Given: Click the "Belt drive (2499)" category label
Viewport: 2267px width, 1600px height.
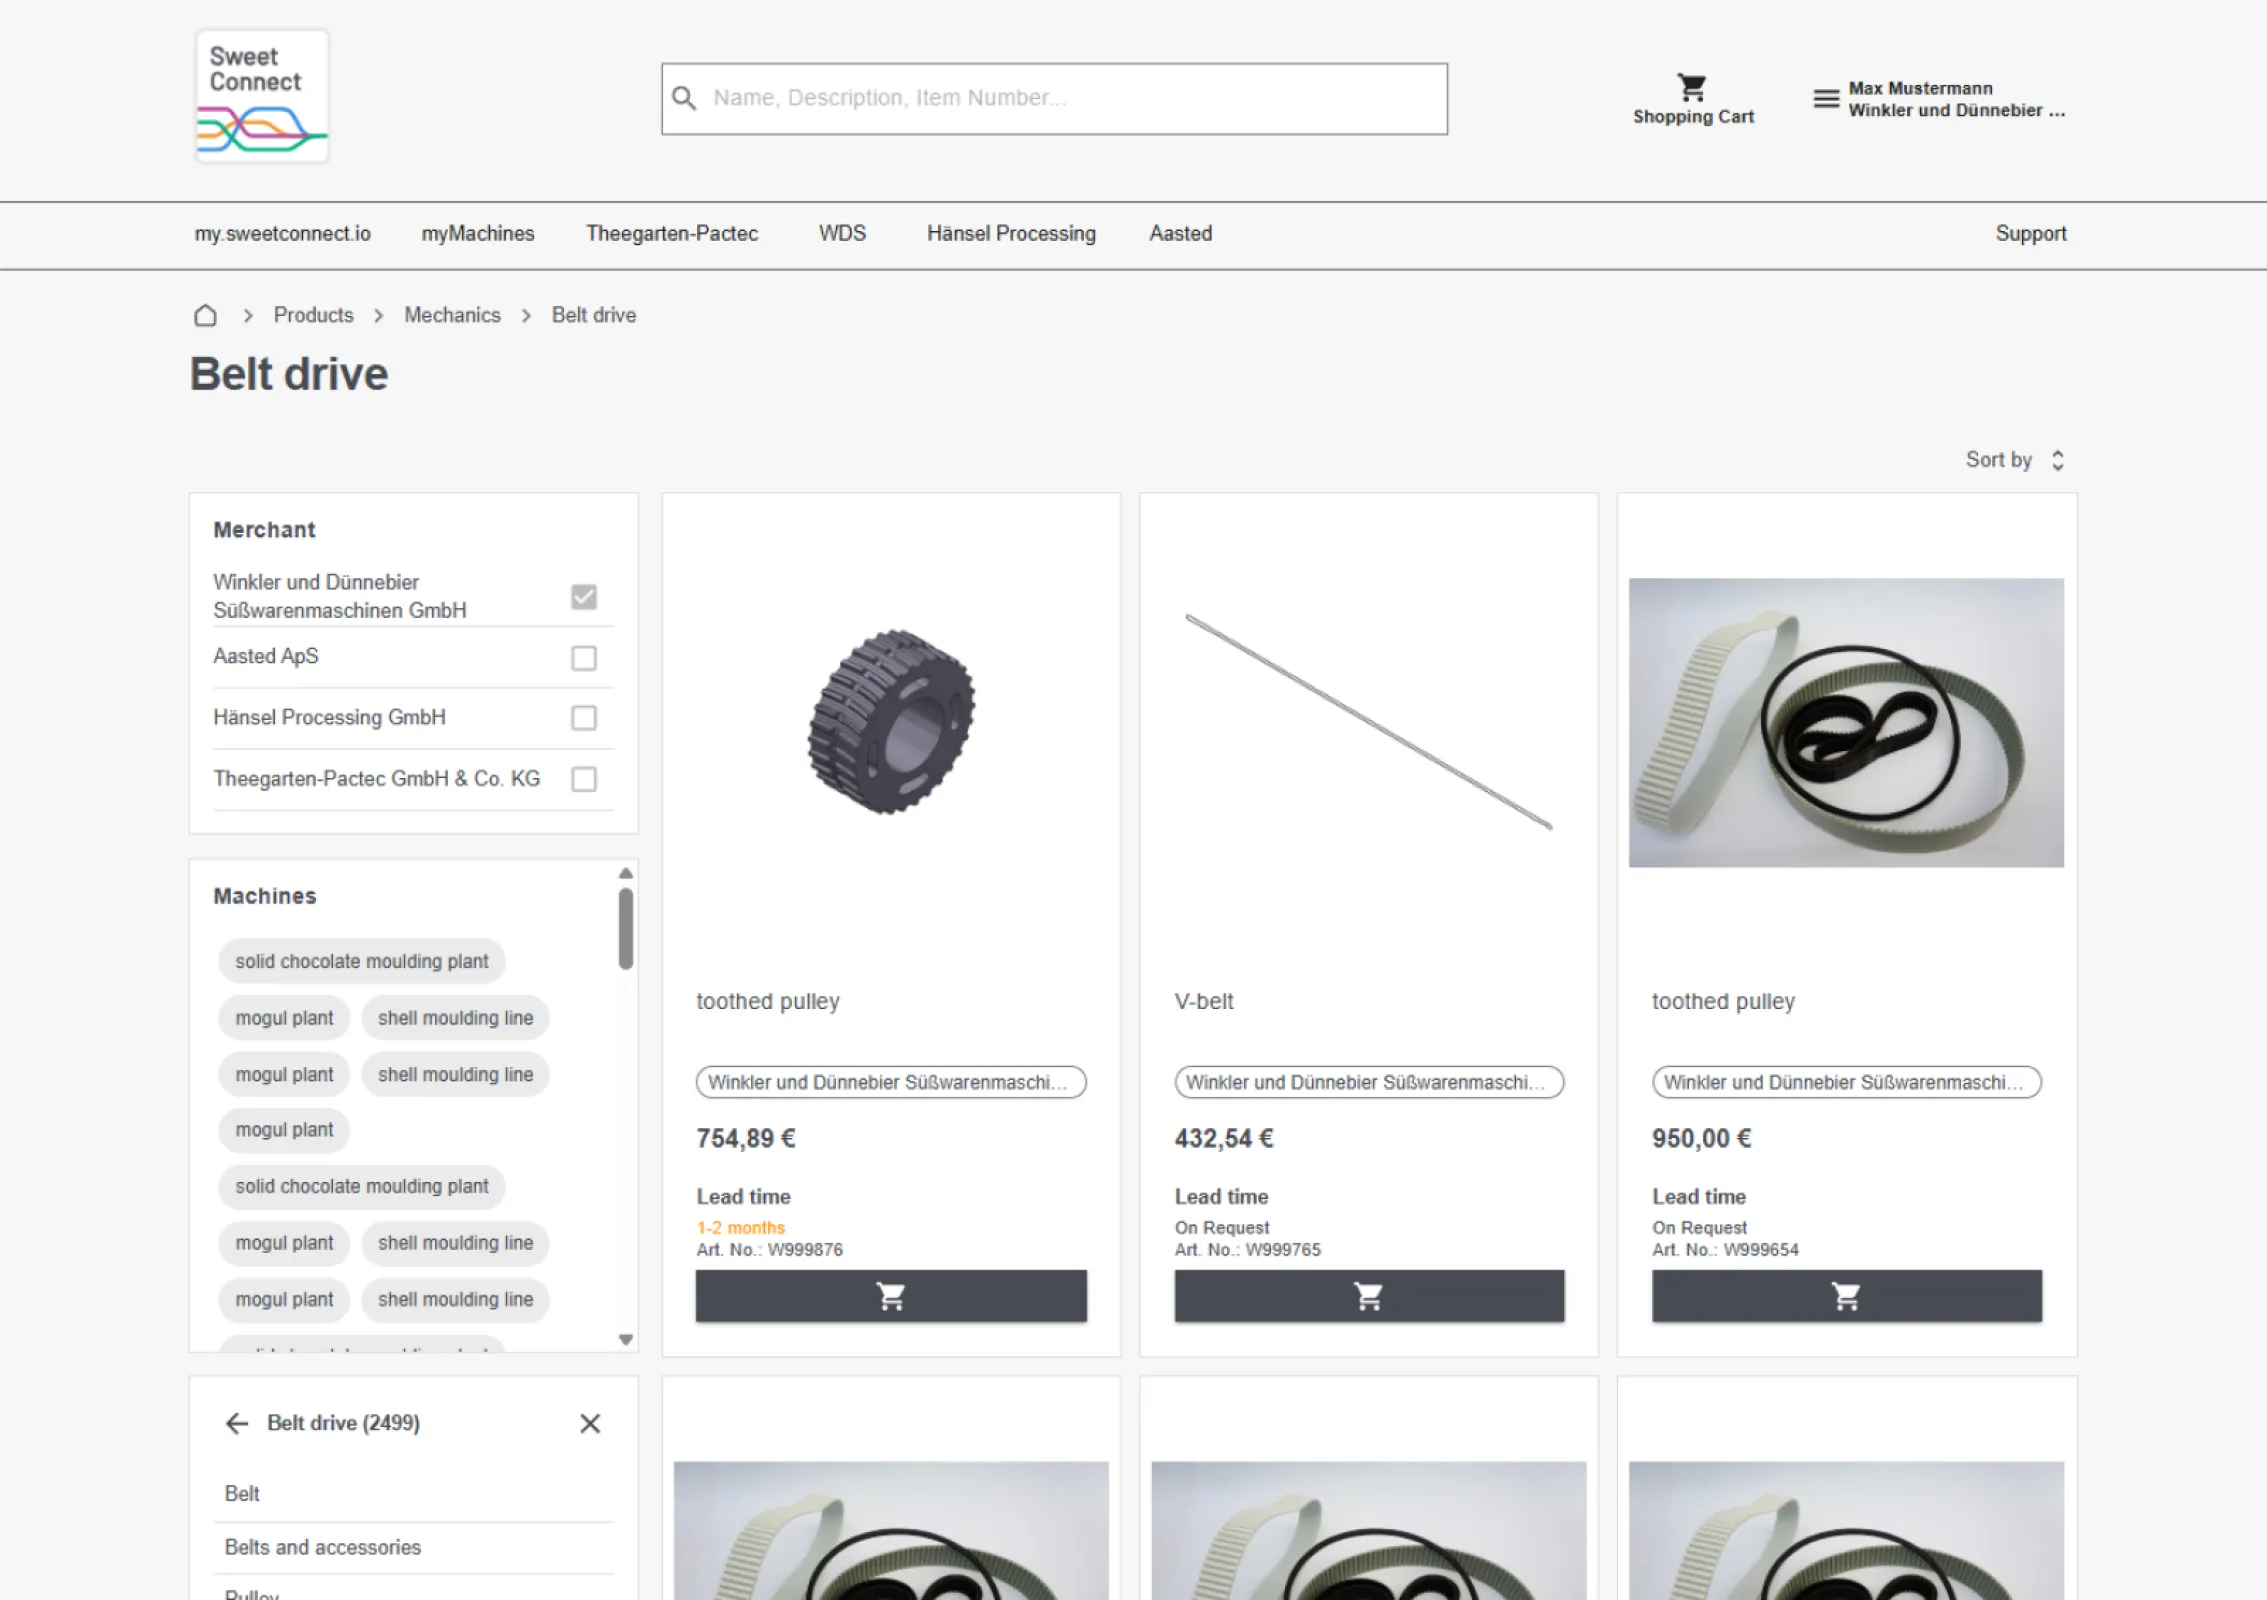Looking at the screenshot, I should (x=343, y=1423).
